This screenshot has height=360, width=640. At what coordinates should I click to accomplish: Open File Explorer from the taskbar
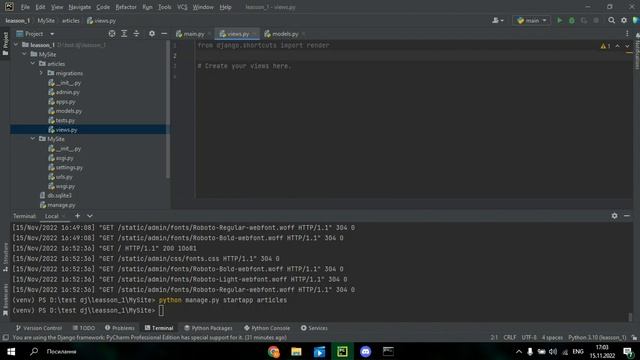[296, 351]
